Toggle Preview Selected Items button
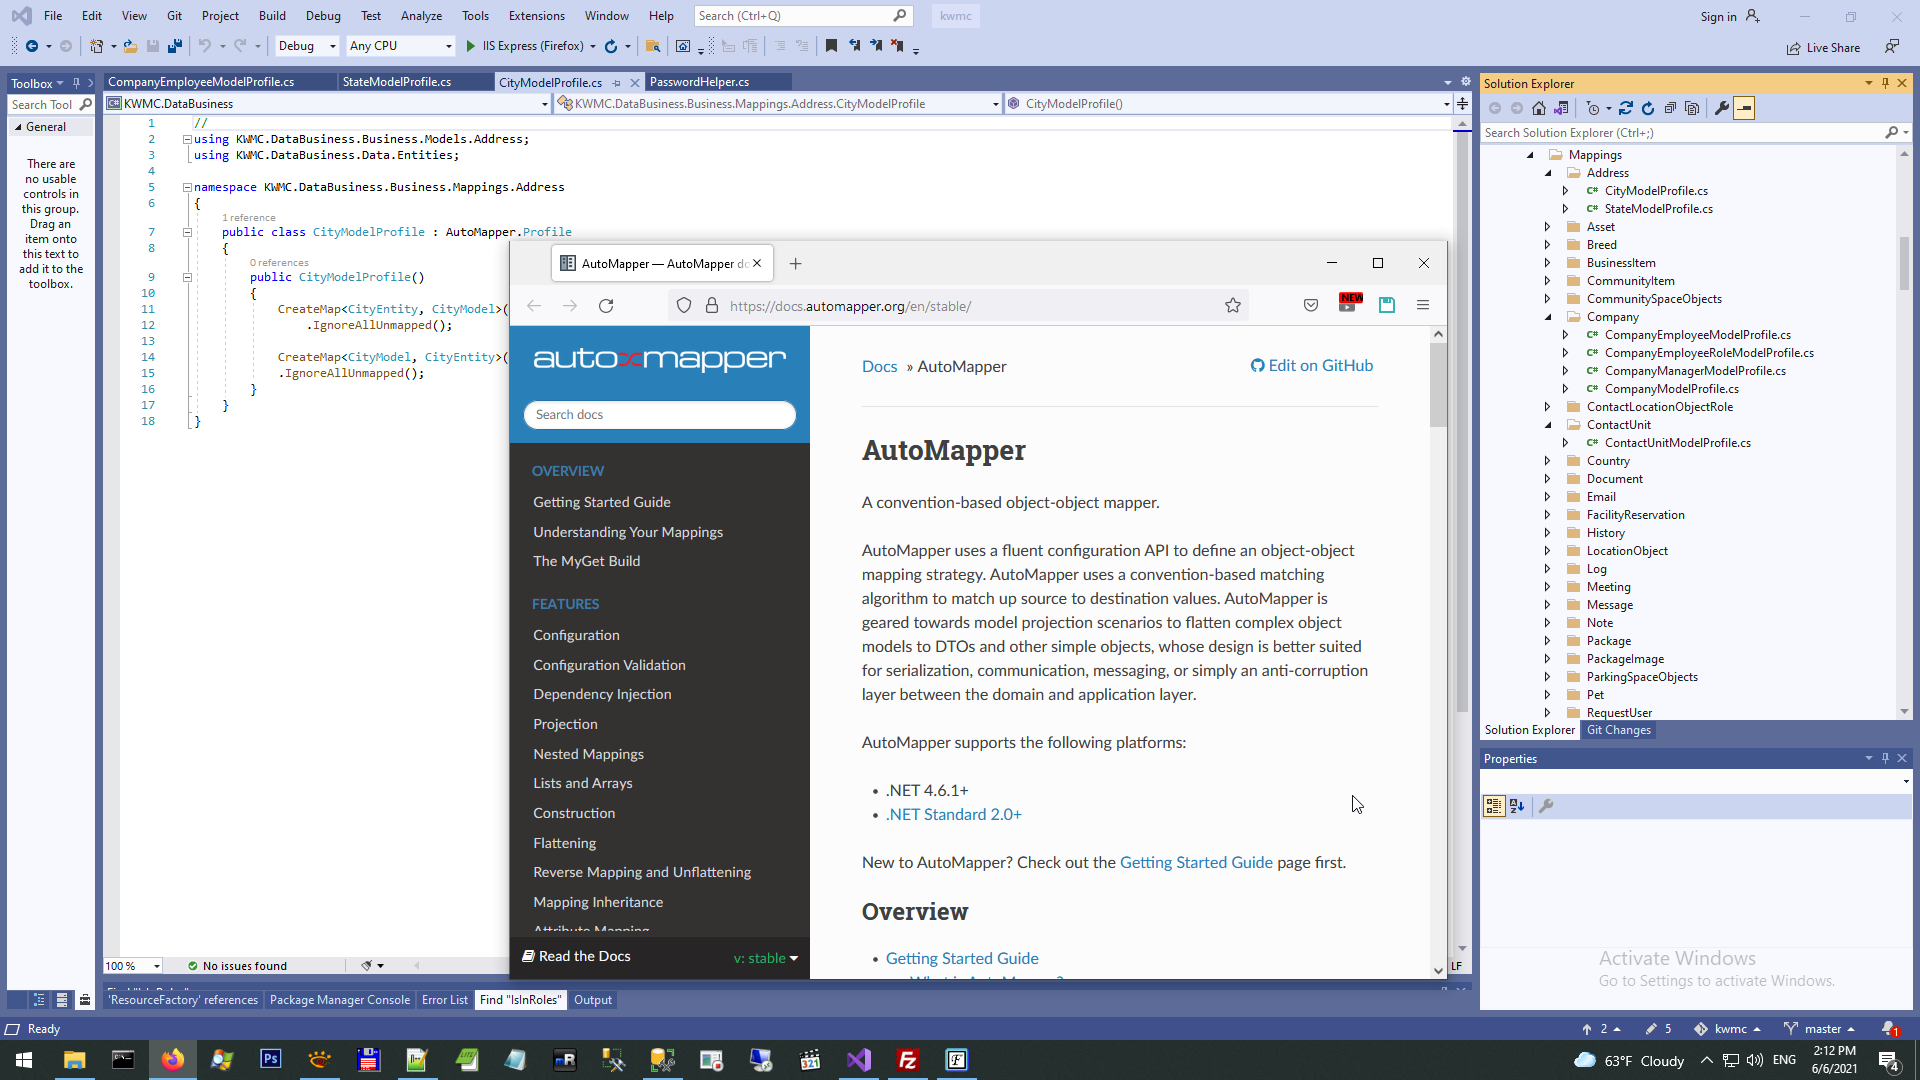 click(x=1744, y=108)
